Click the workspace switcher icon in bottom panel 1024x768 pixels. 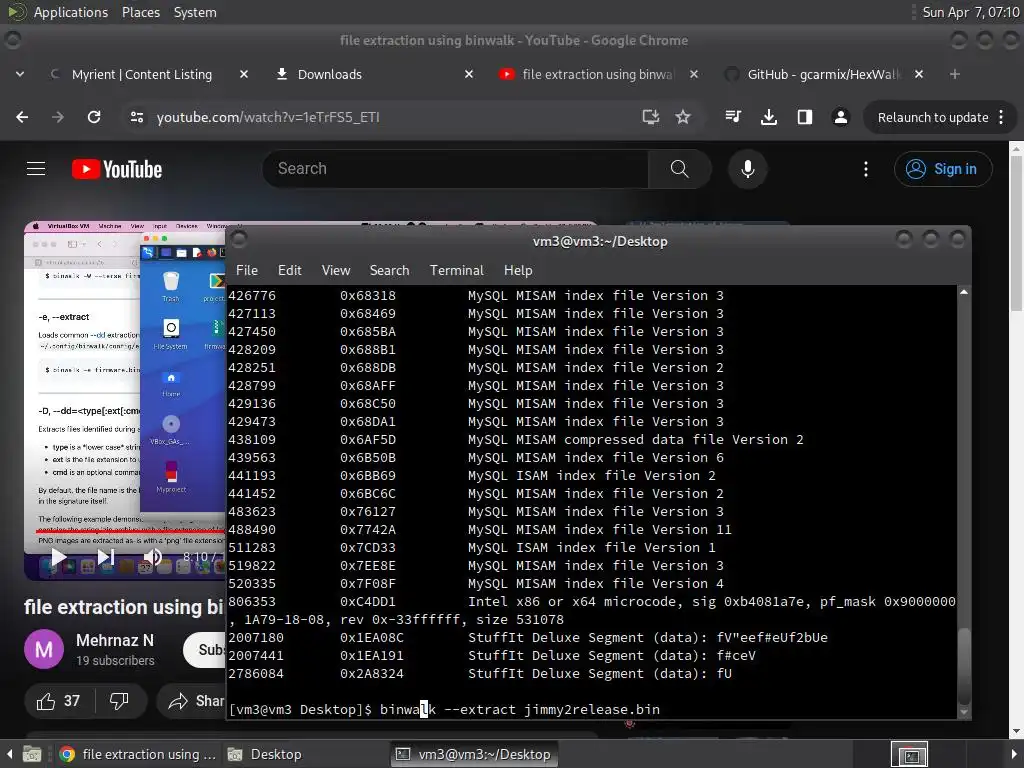click(909, 755)
